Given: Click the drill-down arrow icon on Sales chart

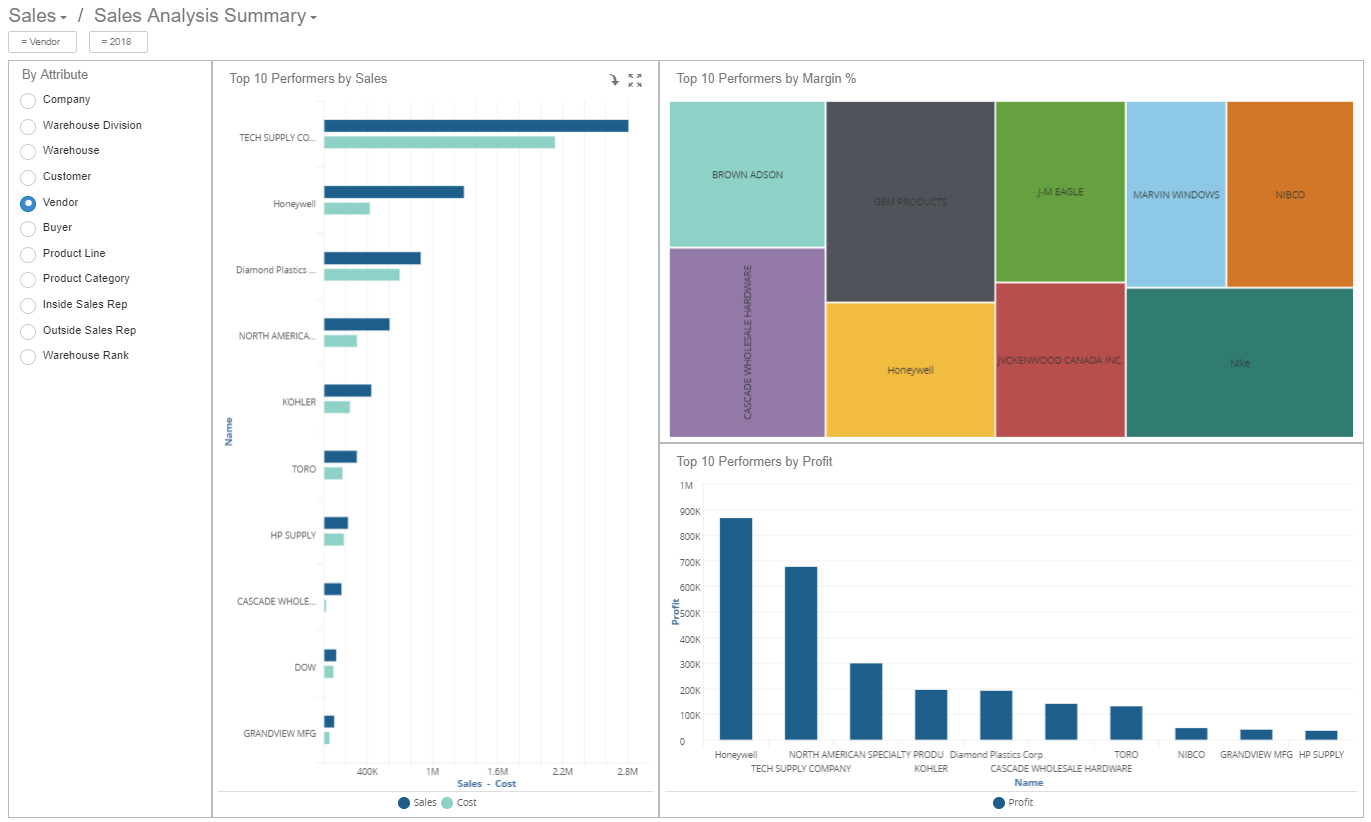Looking at the screenshot, I should (615, 80).
